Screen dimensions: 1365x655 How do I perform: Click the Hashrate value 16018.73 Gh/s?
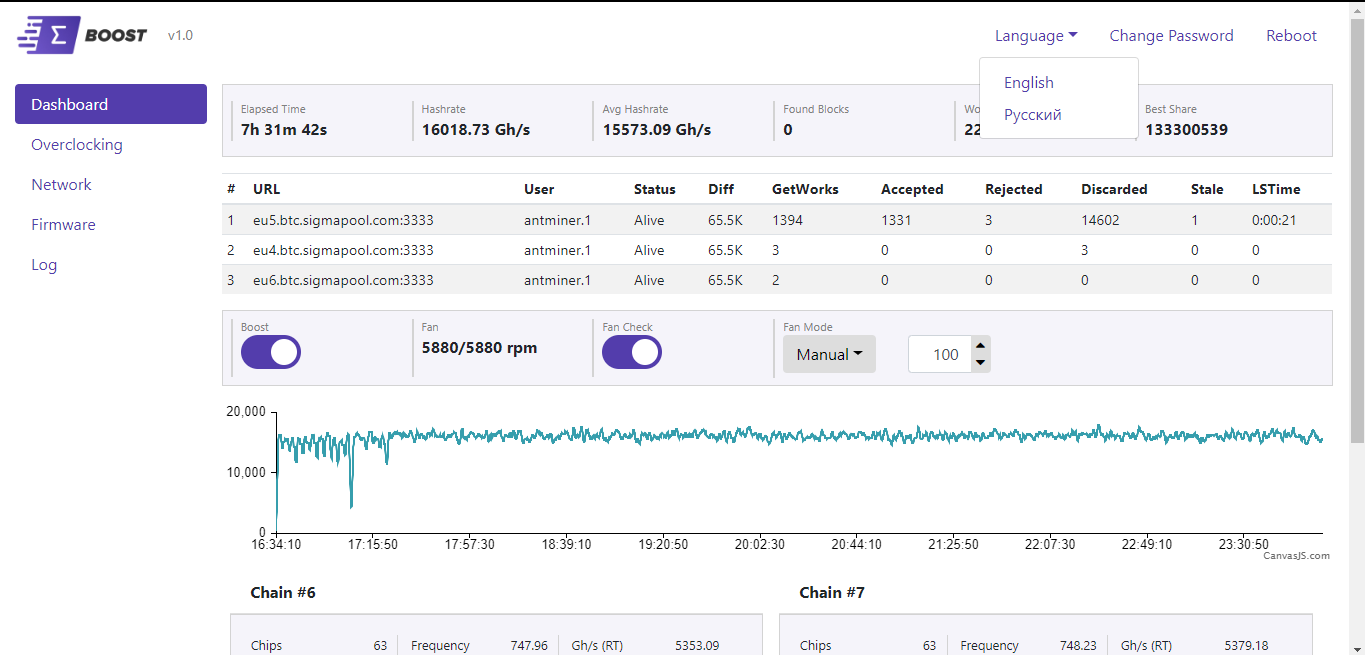pos(476,129)
